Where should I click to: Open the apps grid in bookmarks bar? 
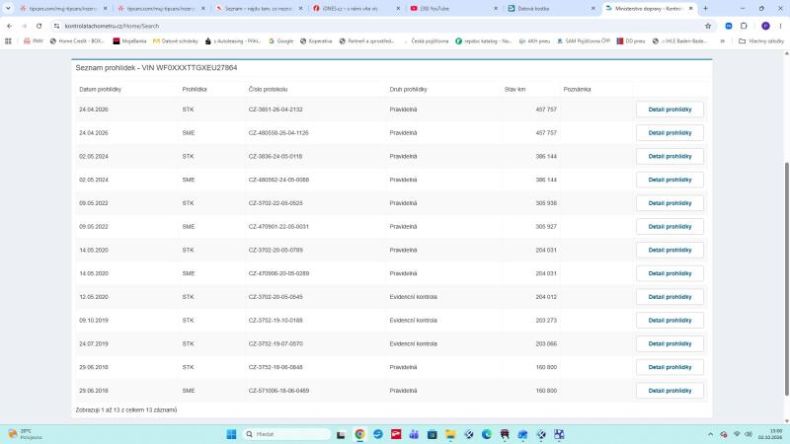[x=8, y=41]
